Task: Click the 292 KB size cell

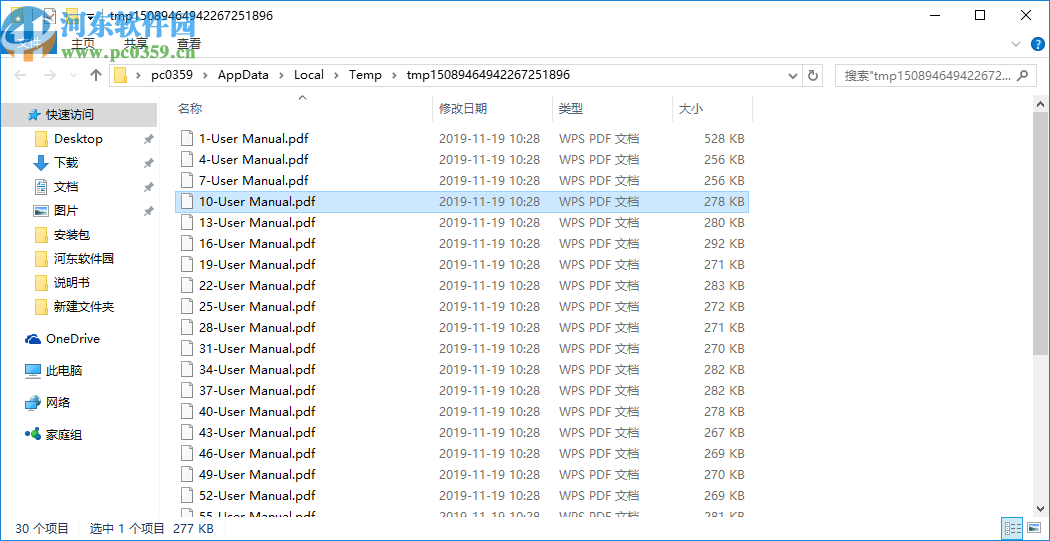Action: [x=725, y=244]
